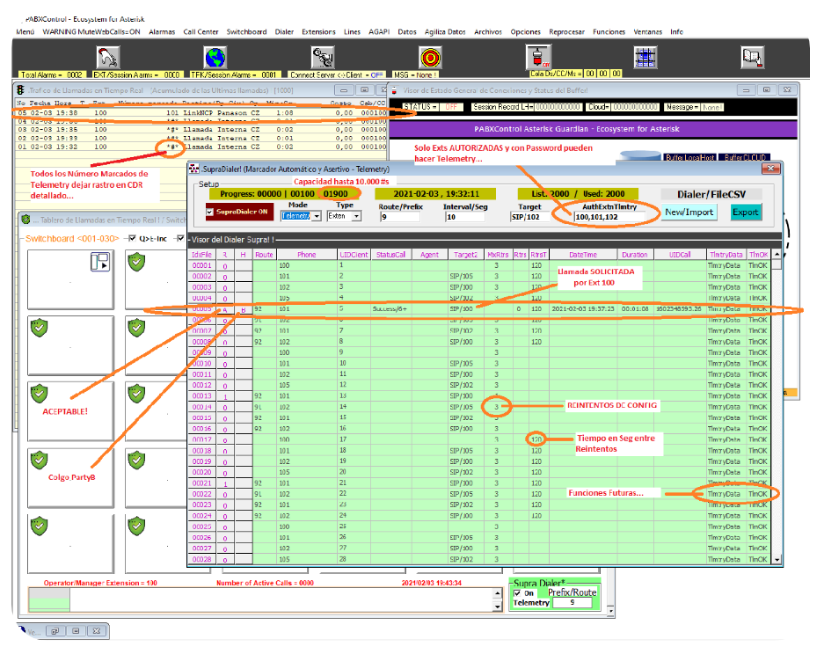The height and width of the screenshot is (645, 821).
Task: Open the Switchboard menu
Action: pos(247,32)
